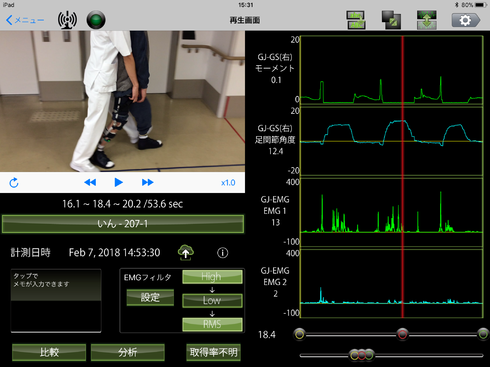490x367 pixels.
Task: Tap the date Feb 7, 2018 14:53:30
Action: point(114,252)
